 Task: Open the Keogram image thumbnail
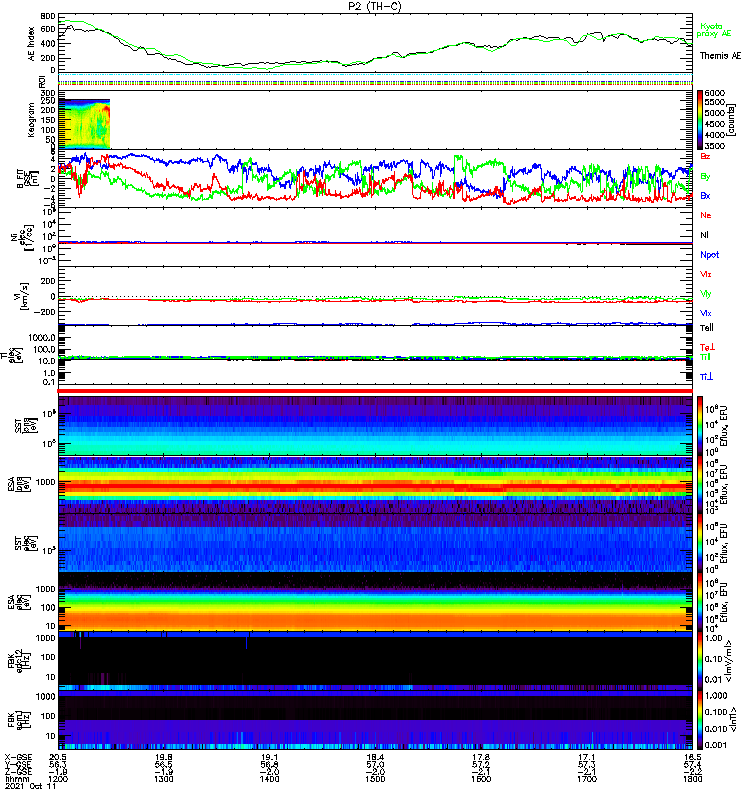tap(84, 124)
